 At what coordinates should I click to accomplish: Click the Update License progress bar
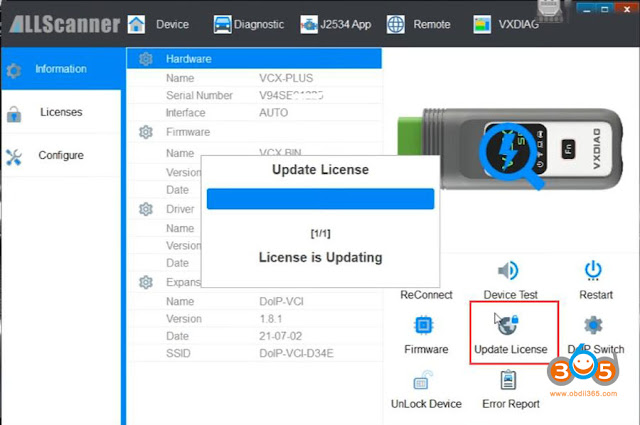[x=320, y=199]
